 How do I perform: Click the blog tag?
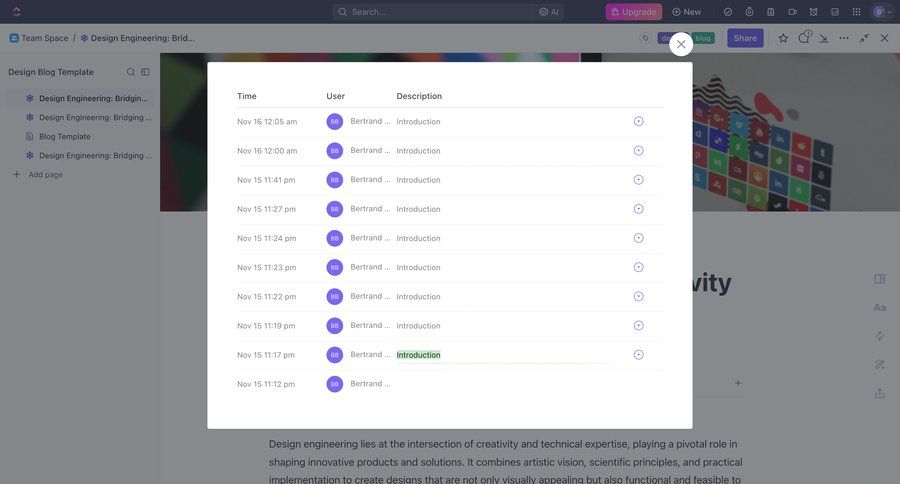click(x=703, y=38)
